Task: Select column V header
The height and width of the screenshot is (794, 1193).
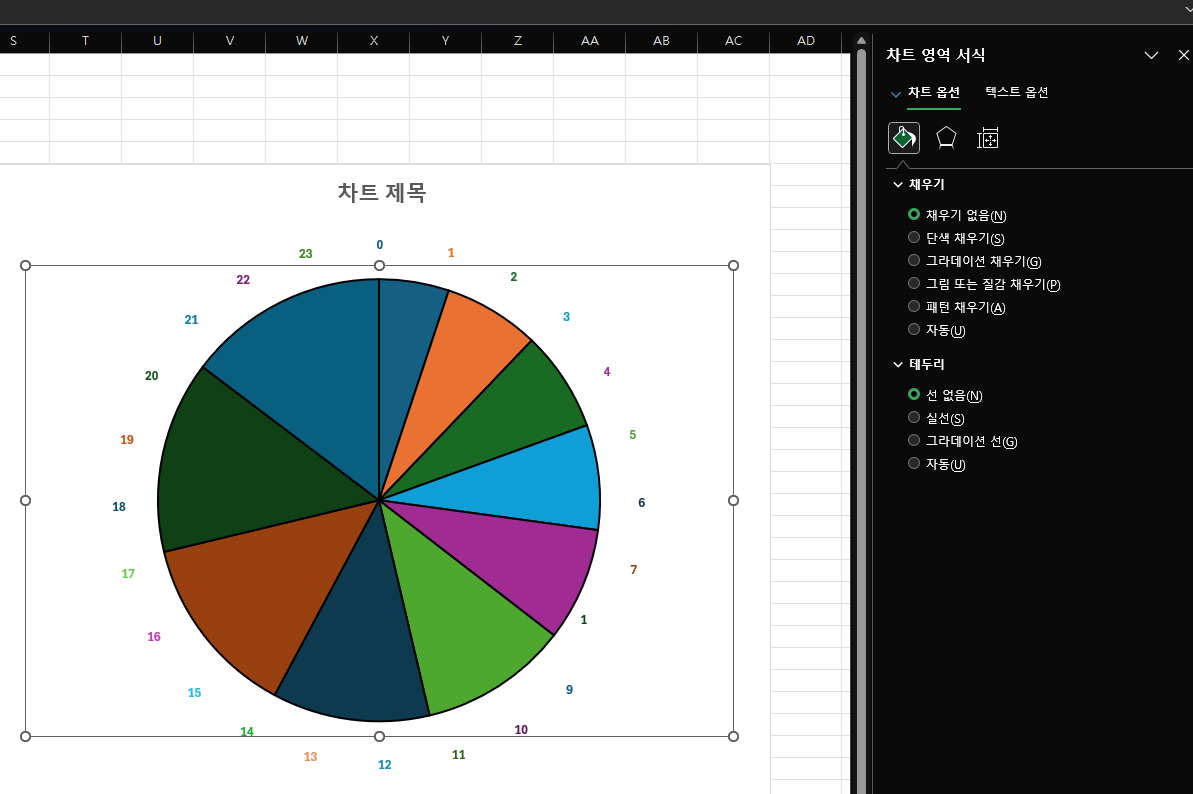Action: click(x=230, y=41)
